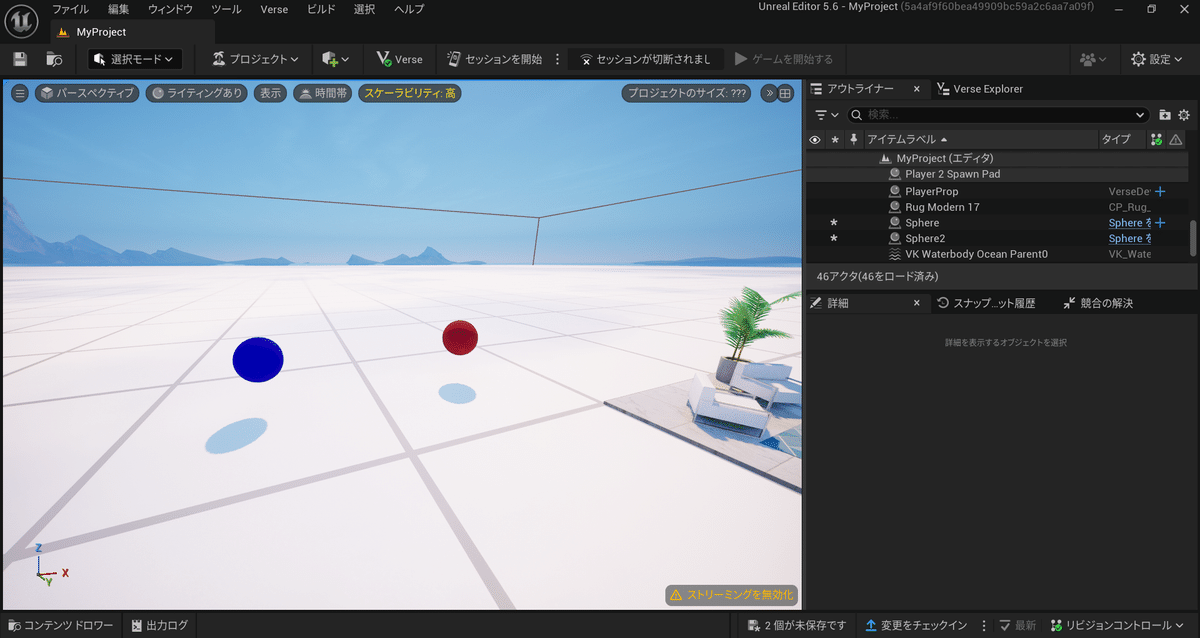Viewport: 1200px width, 638px height.
Task: Select the Sphere actor row
Action: point(997,223)
